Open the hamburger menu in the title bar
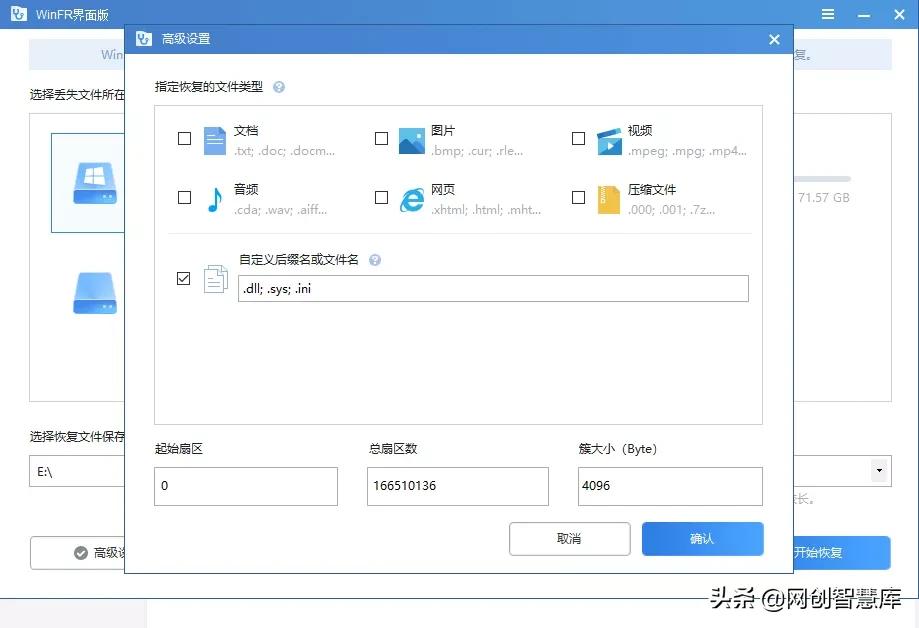The height and width of the screenshot is (628, 919). pos(828,14)
